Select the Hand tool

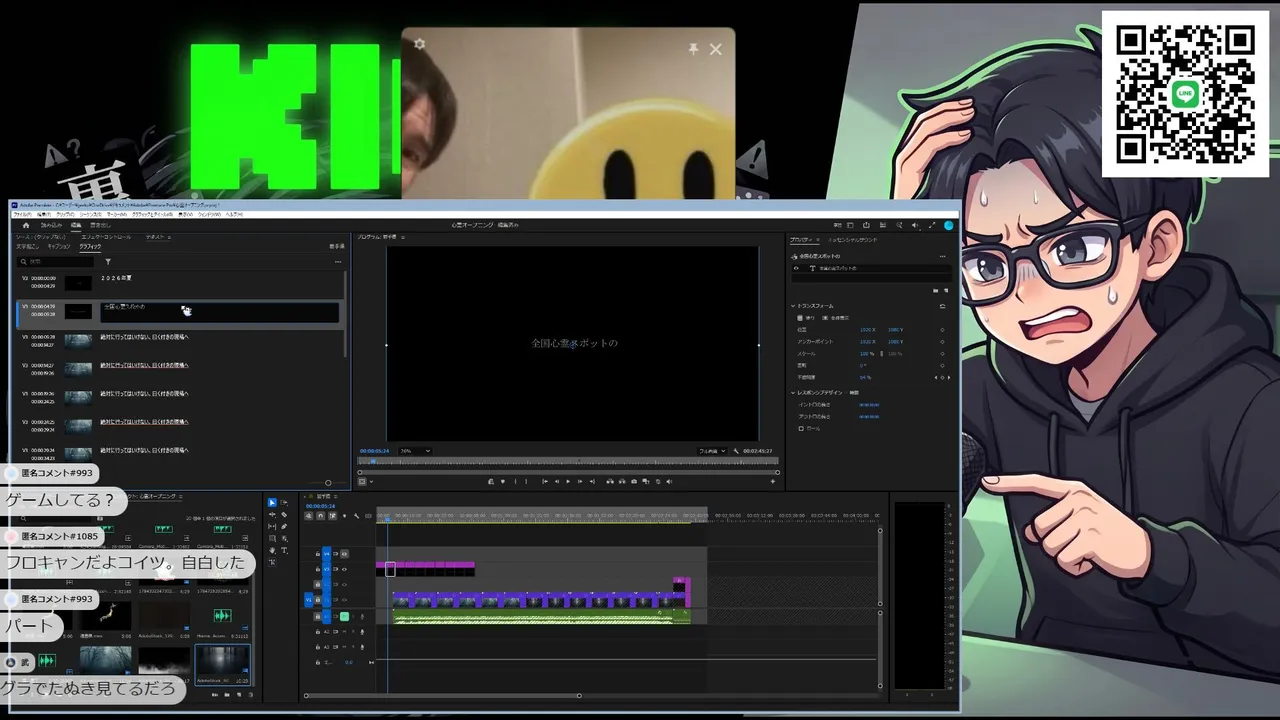click(272, 551)
